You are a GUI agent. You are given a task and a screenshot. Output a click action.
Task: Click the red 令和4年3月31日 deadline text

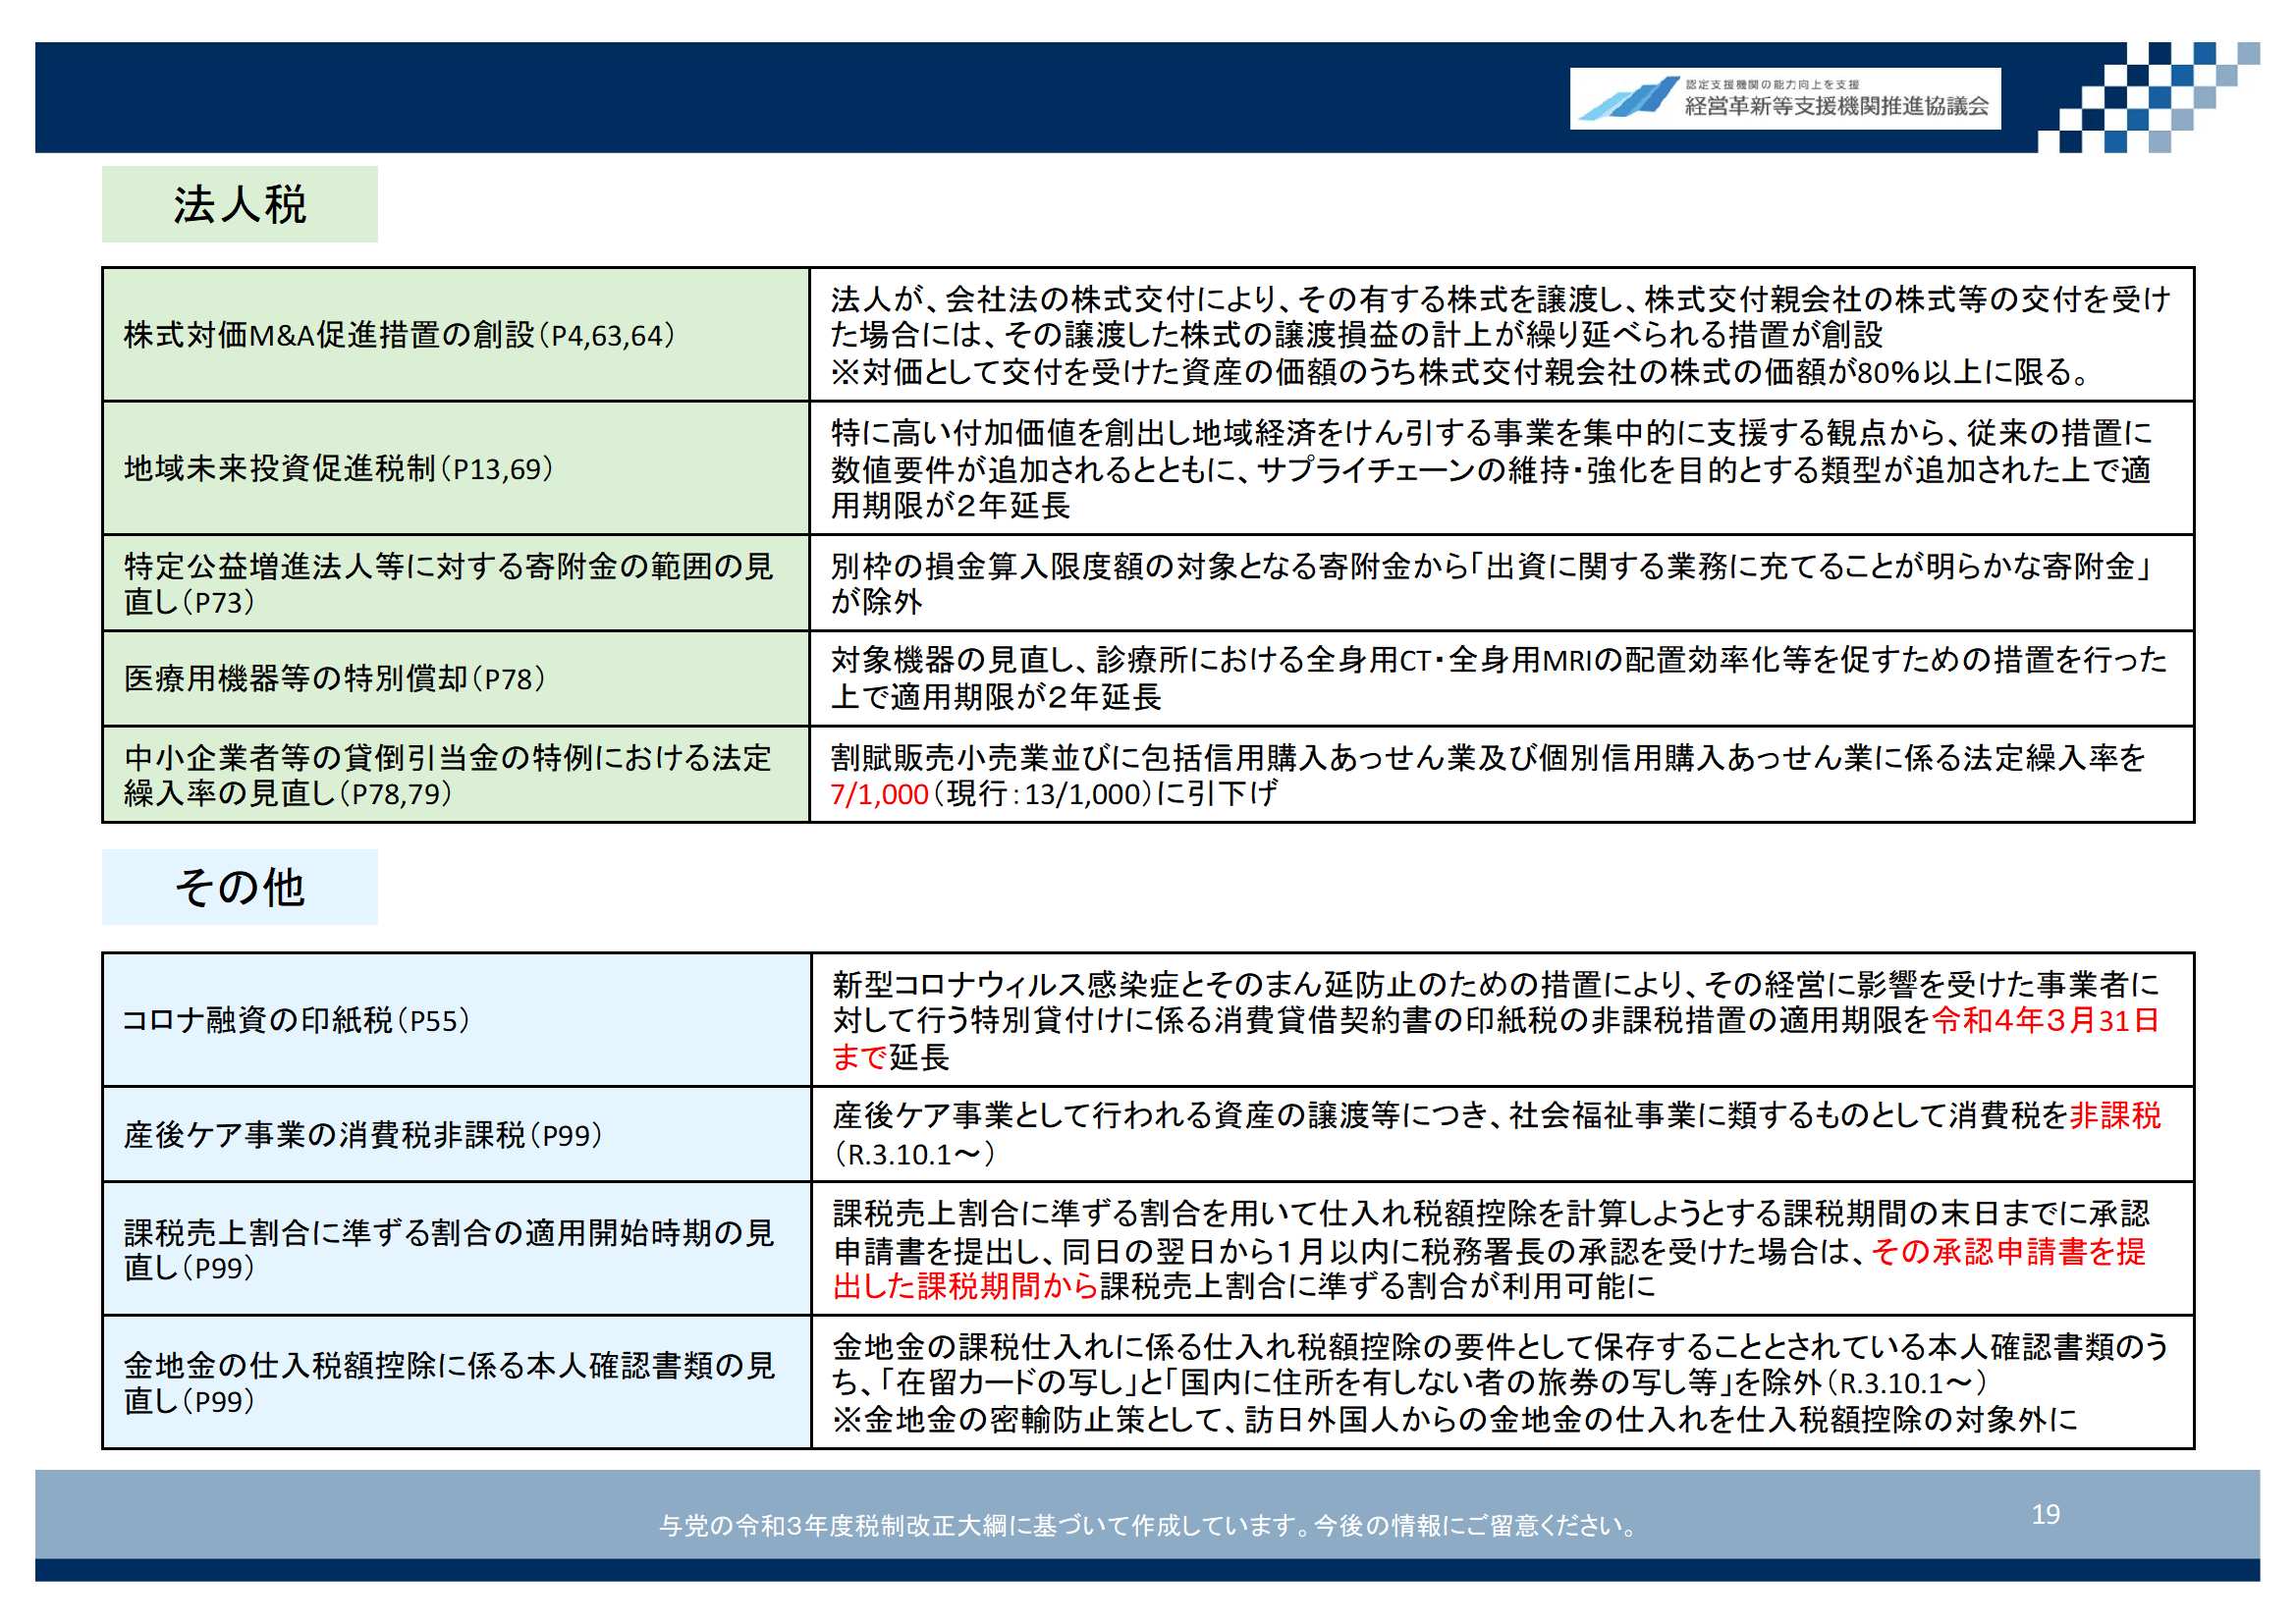2045,1020
